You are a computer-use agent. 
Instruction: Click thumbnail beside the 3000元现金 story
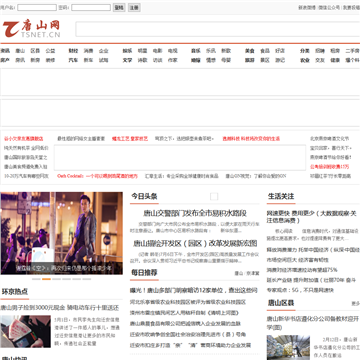tap(26, 331)
